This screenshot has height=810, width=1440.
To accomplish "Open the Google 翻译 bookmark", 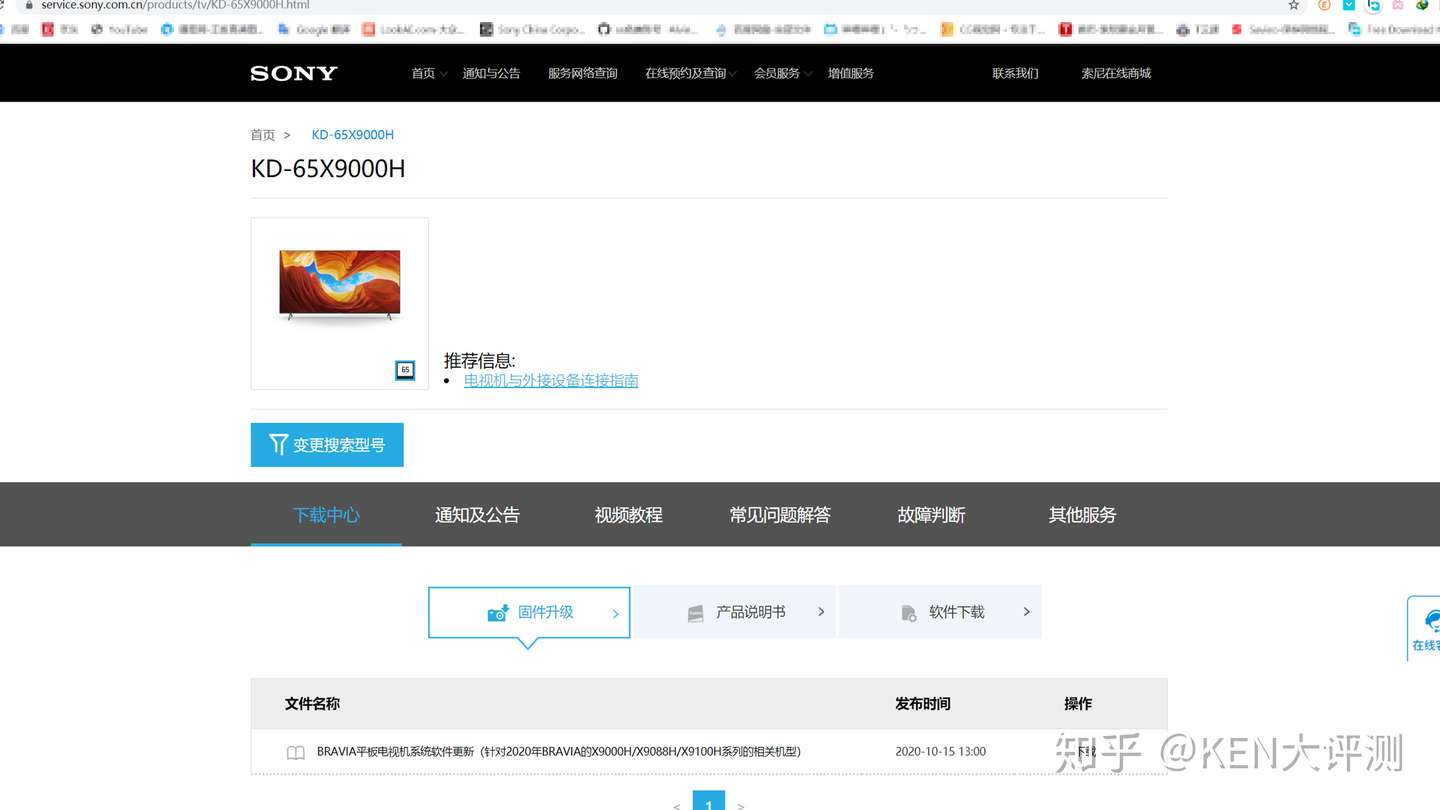I will click(x=314, y=30).
